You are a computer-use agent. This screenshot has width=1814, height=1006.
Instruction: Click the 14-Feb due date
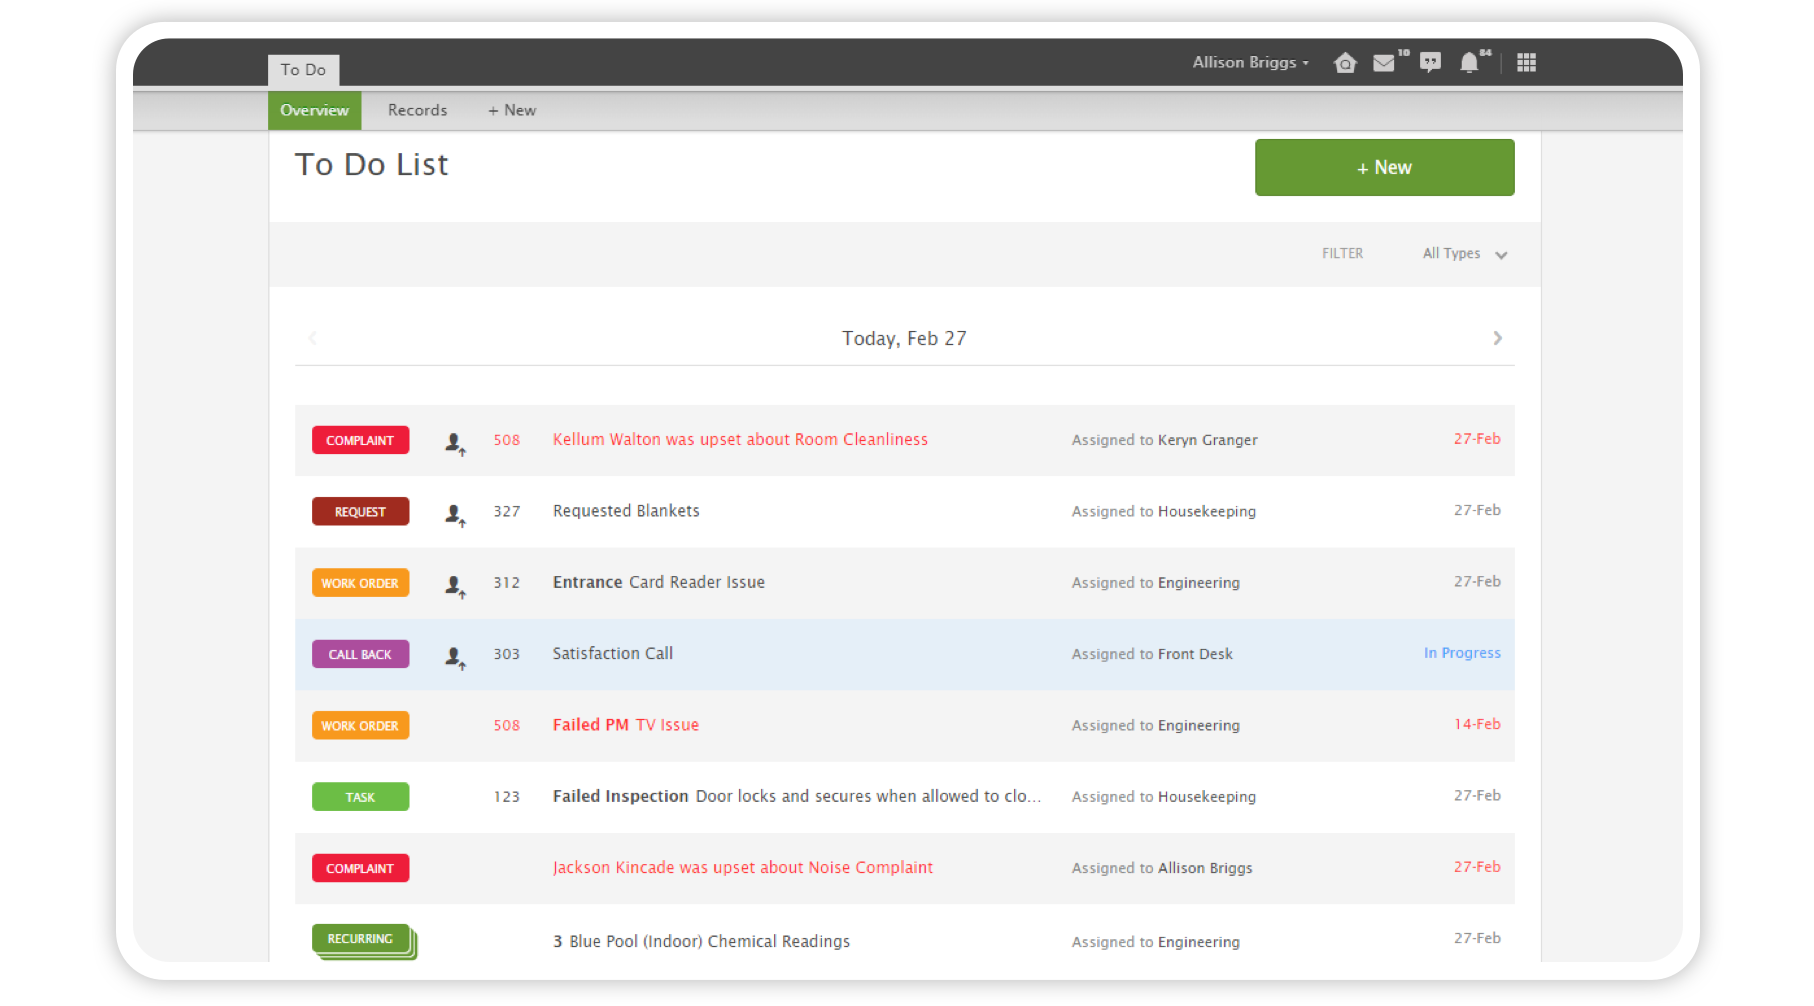pyautogui.click(x=1477, y=724)
